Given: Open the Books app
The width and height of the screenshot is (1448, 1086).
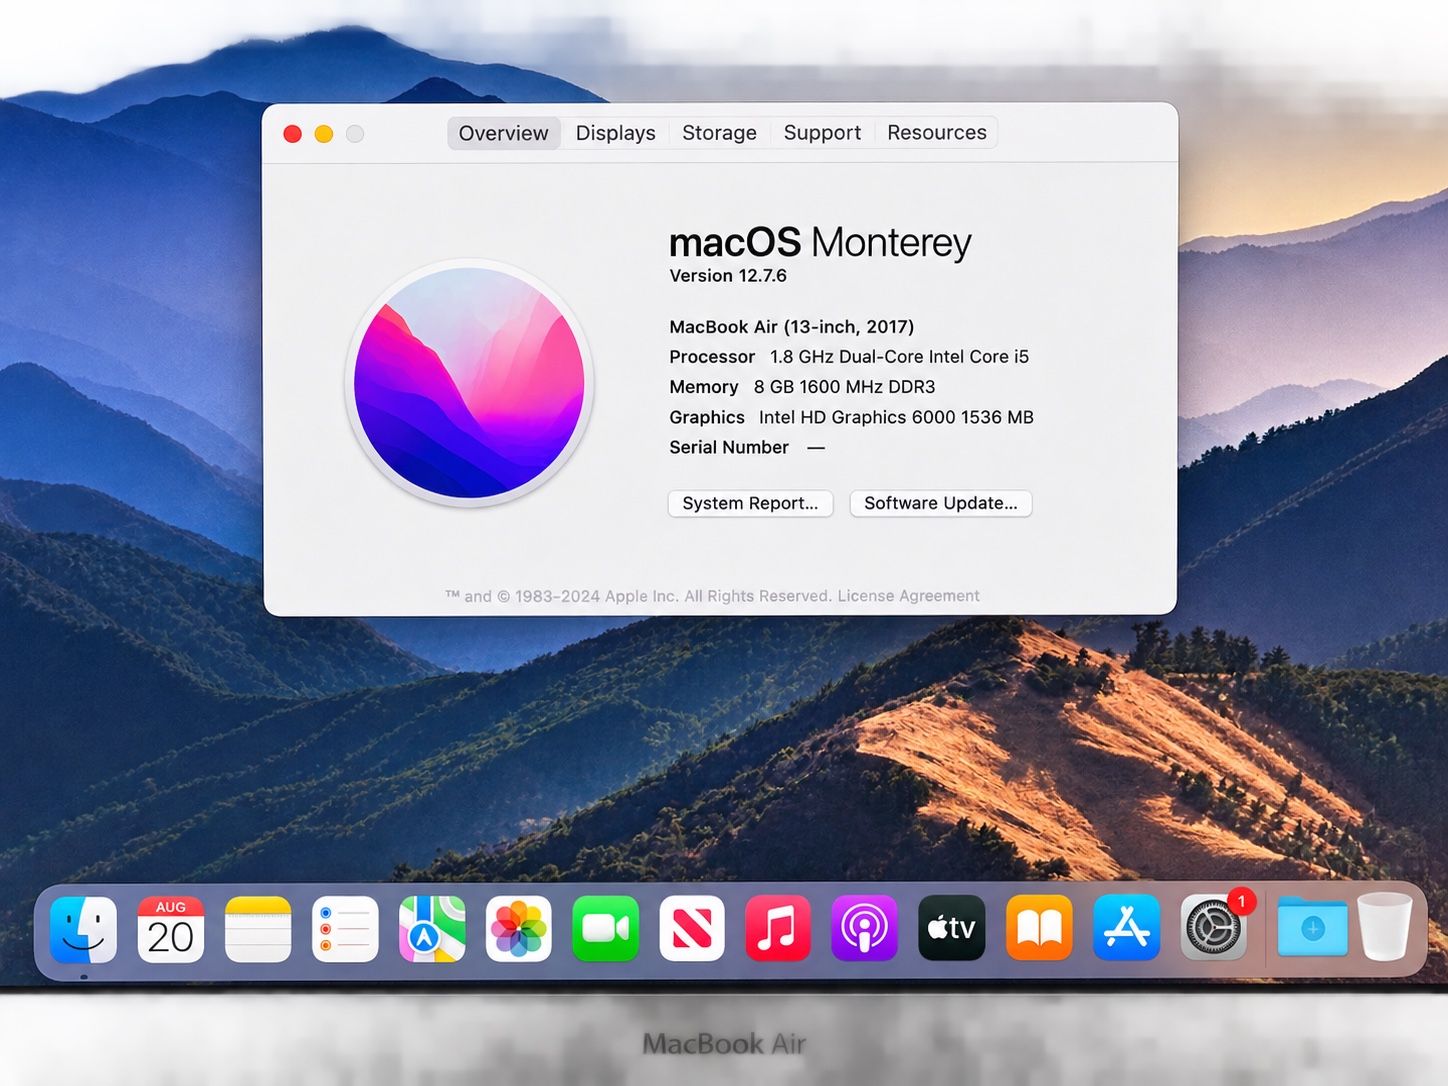Looking at the screenshot, I should [1039, 929].
